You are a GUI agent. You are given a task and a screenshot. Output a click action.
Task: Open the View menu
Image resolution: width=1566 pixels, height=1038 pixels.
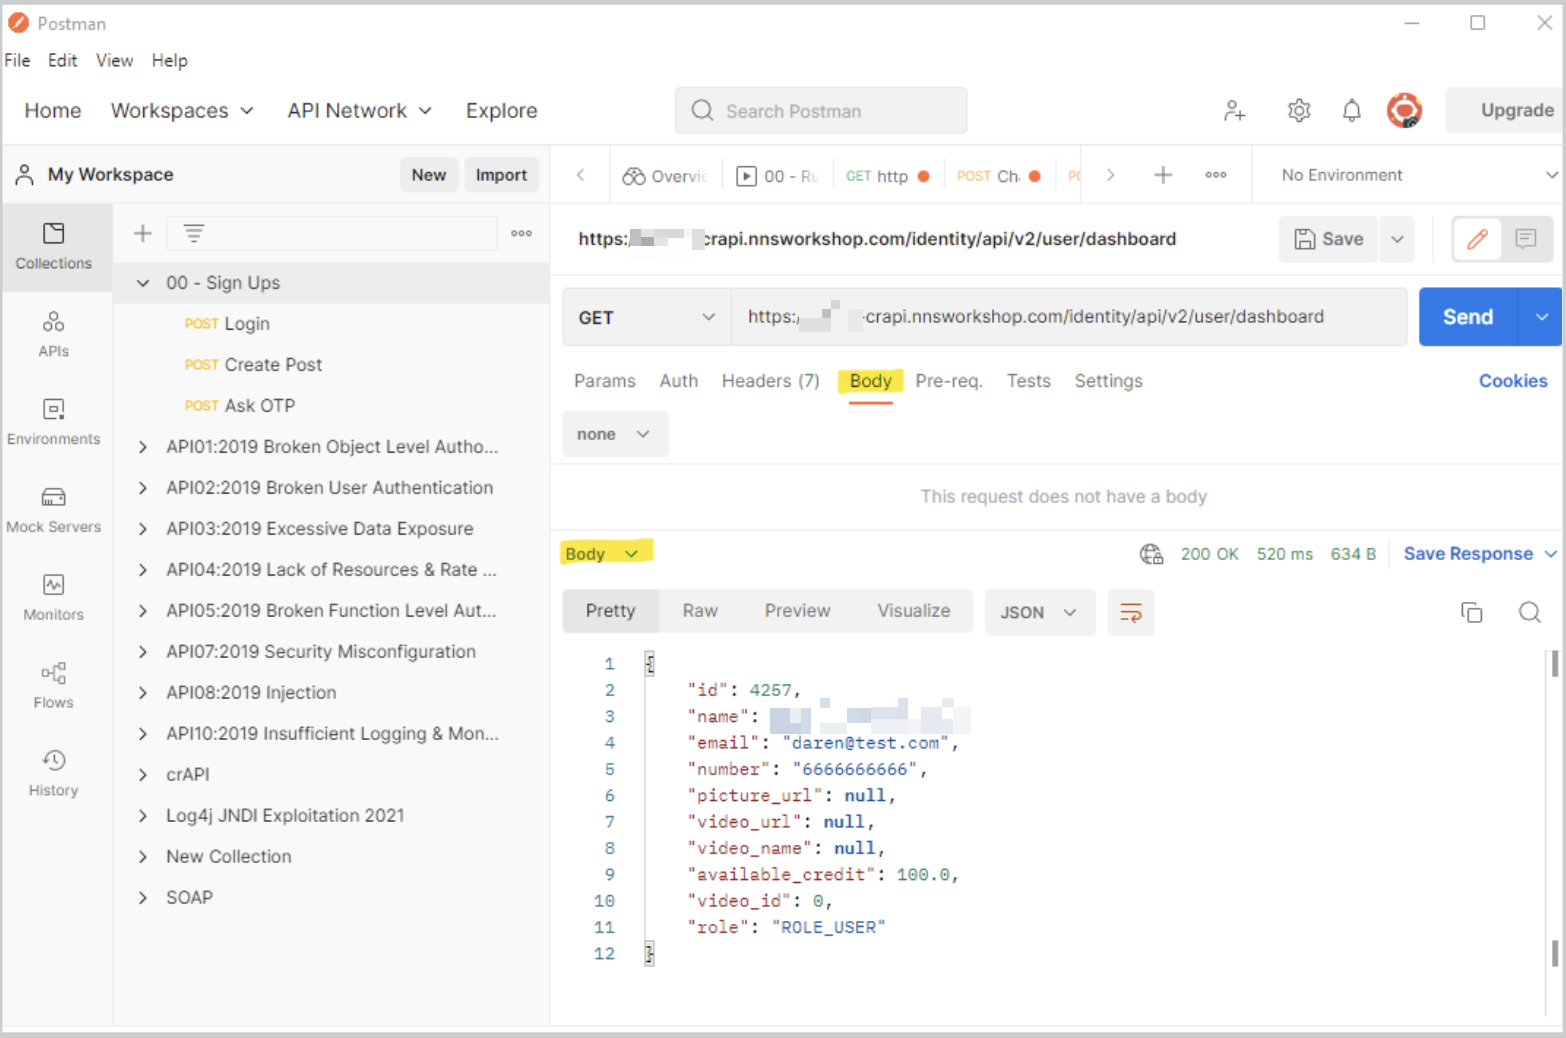point(114,60)
